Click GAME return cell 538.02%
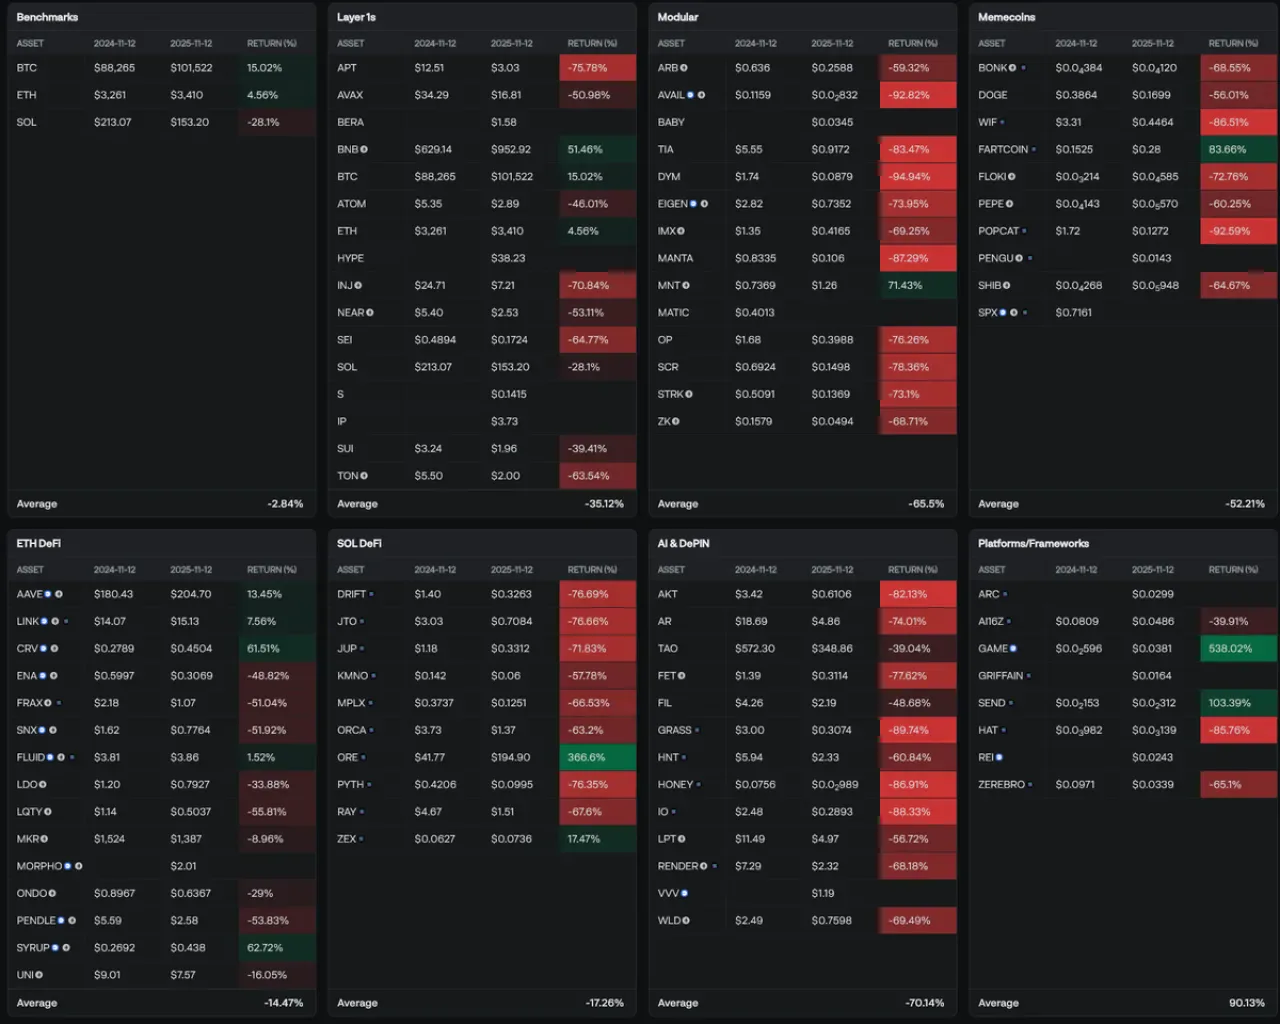This screenshot has width=1280, height=1024. [1238, 649]
